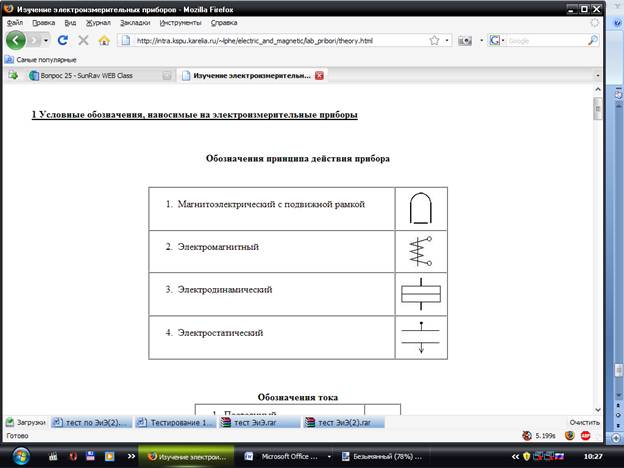Viewport: 624px width, 468px height.
Task: Reload the page with the Refresh icon
Action: coord(63,40)
